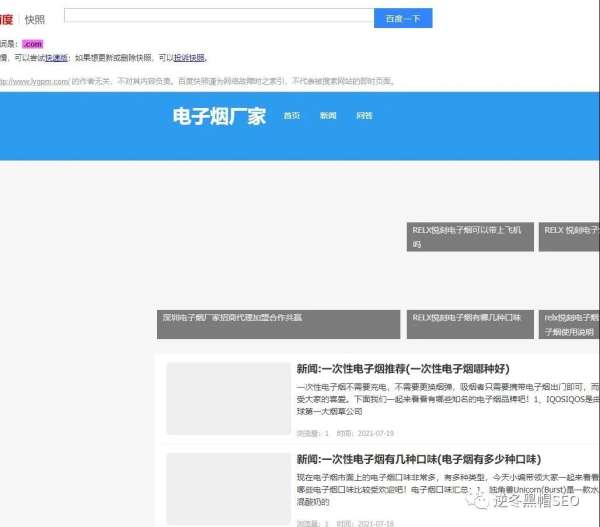Open the 投诉快照 link
This screenshot has height=527, width=600.
click(x=189, y=58)
